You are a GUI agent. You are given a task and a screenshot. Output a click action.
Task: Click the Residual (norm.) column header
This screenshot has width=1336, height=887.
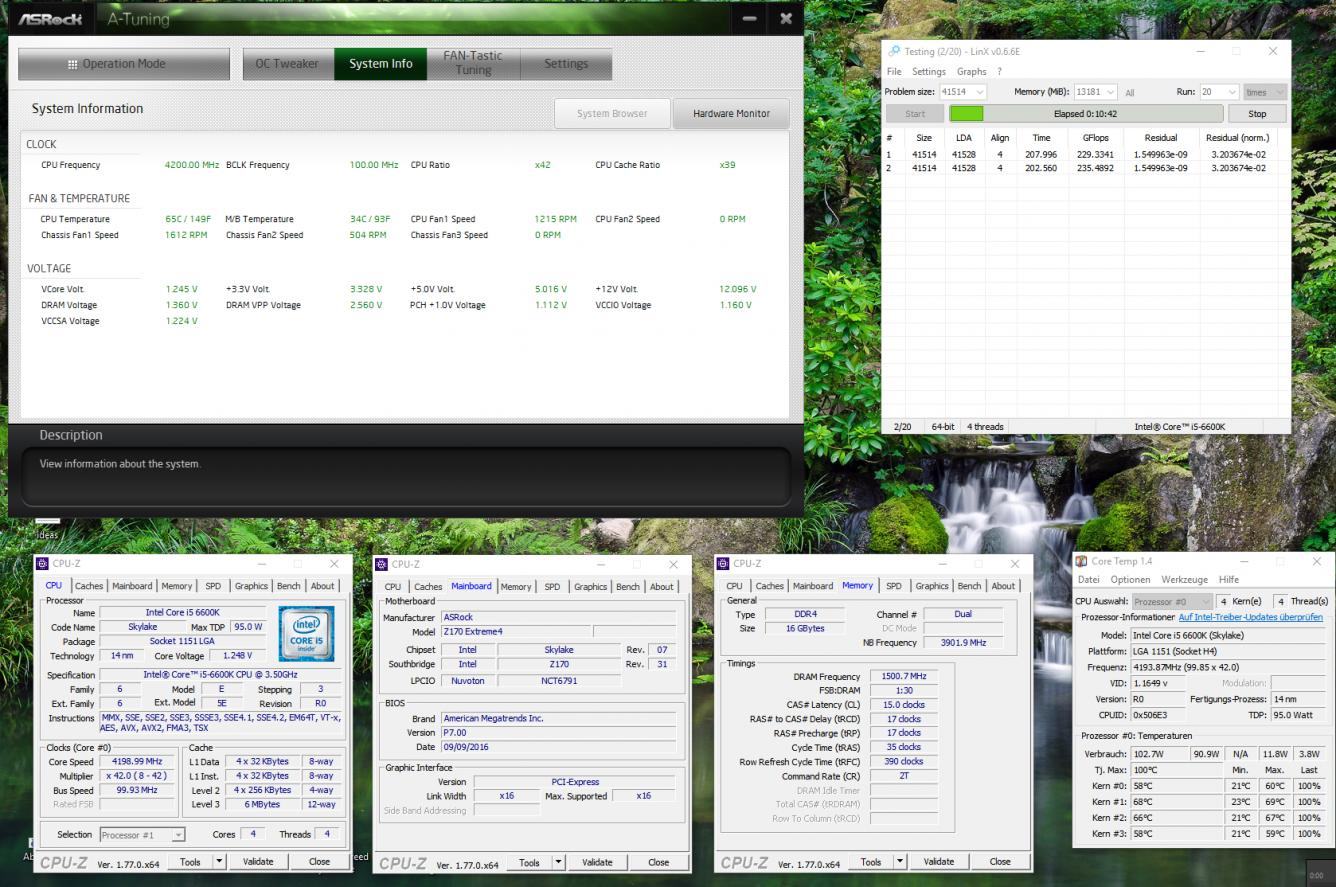[1236, 138]
